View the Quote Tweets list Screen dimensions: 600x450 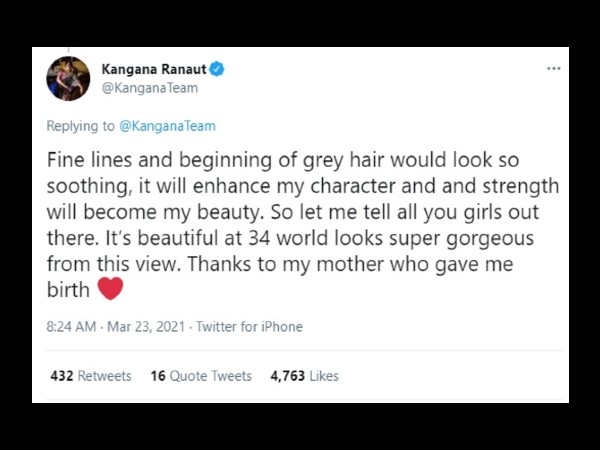tap(201, 376)
